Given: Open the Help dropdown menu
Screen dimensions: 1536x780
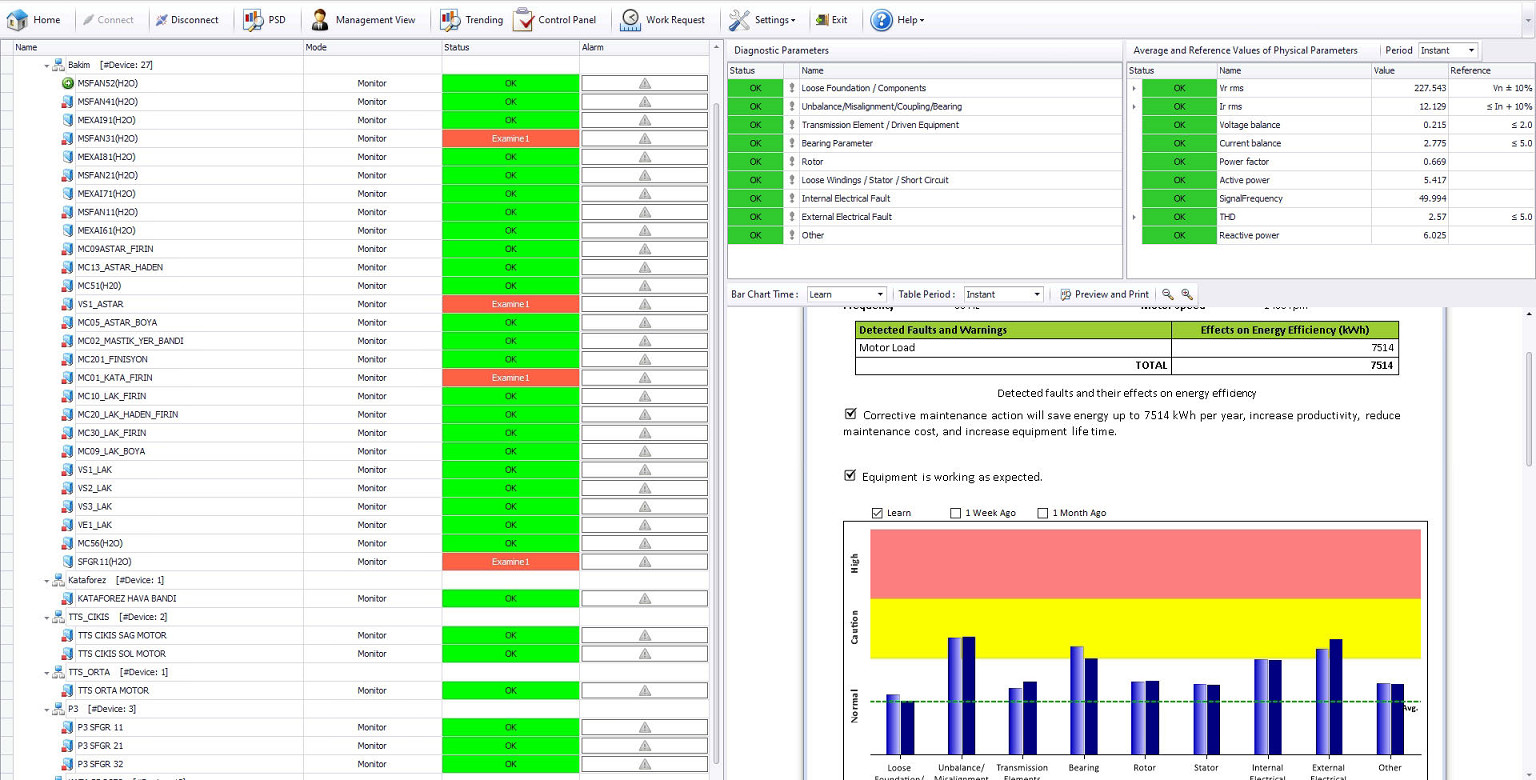Looking at the screenshot, I should (897, 19).
